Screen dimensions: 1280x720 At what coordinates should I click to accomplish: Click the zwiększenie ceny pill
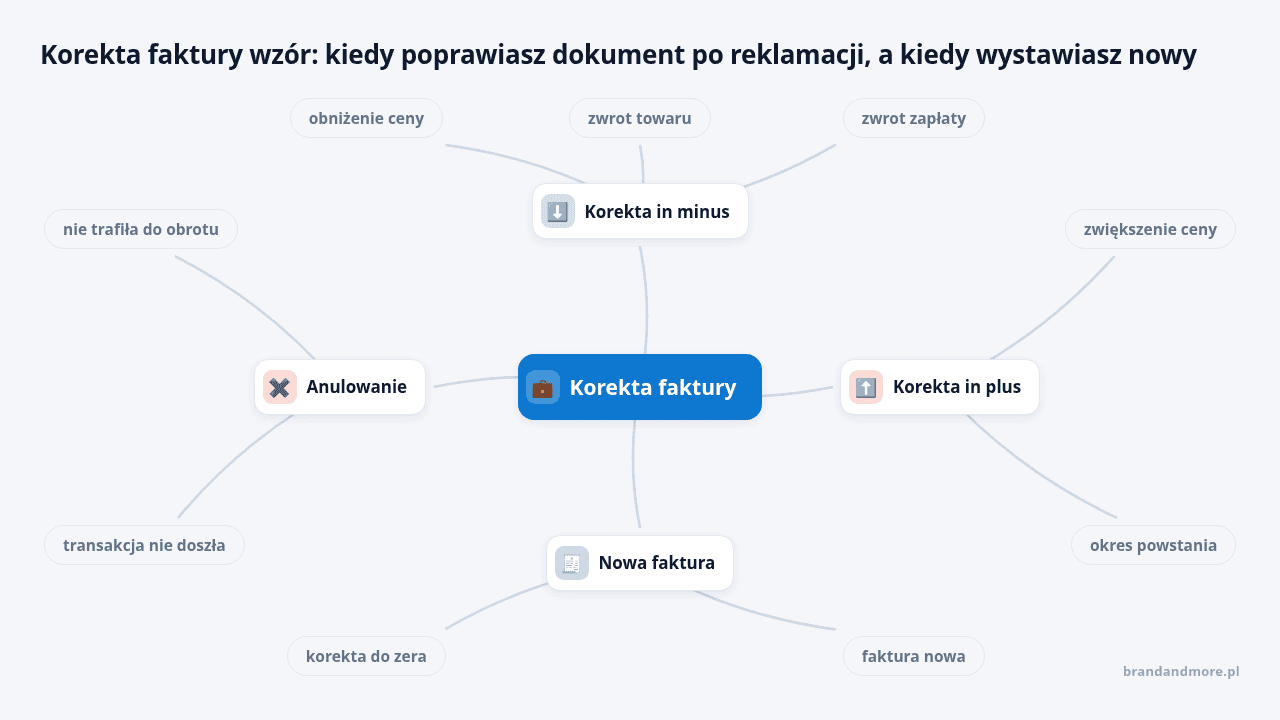pyautogui.click(x=1150, y=229)
